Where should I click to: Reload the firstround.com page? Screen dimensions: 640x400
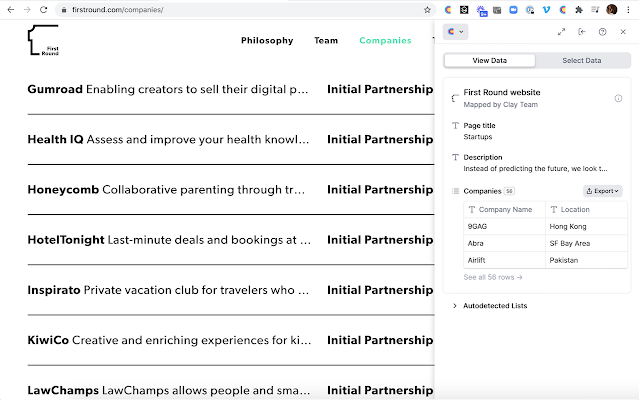(x=43, y=10)
